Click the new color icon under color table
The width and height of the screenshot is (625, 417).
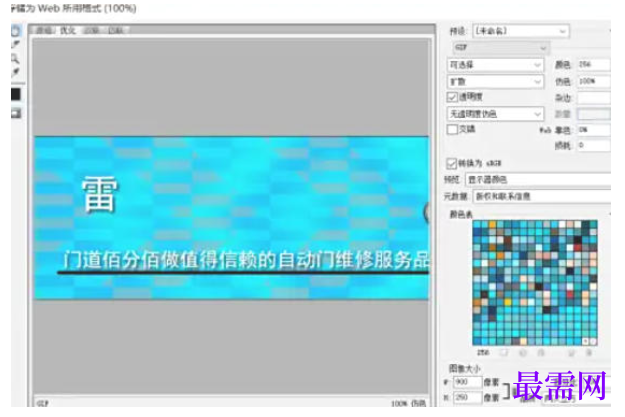571,352
